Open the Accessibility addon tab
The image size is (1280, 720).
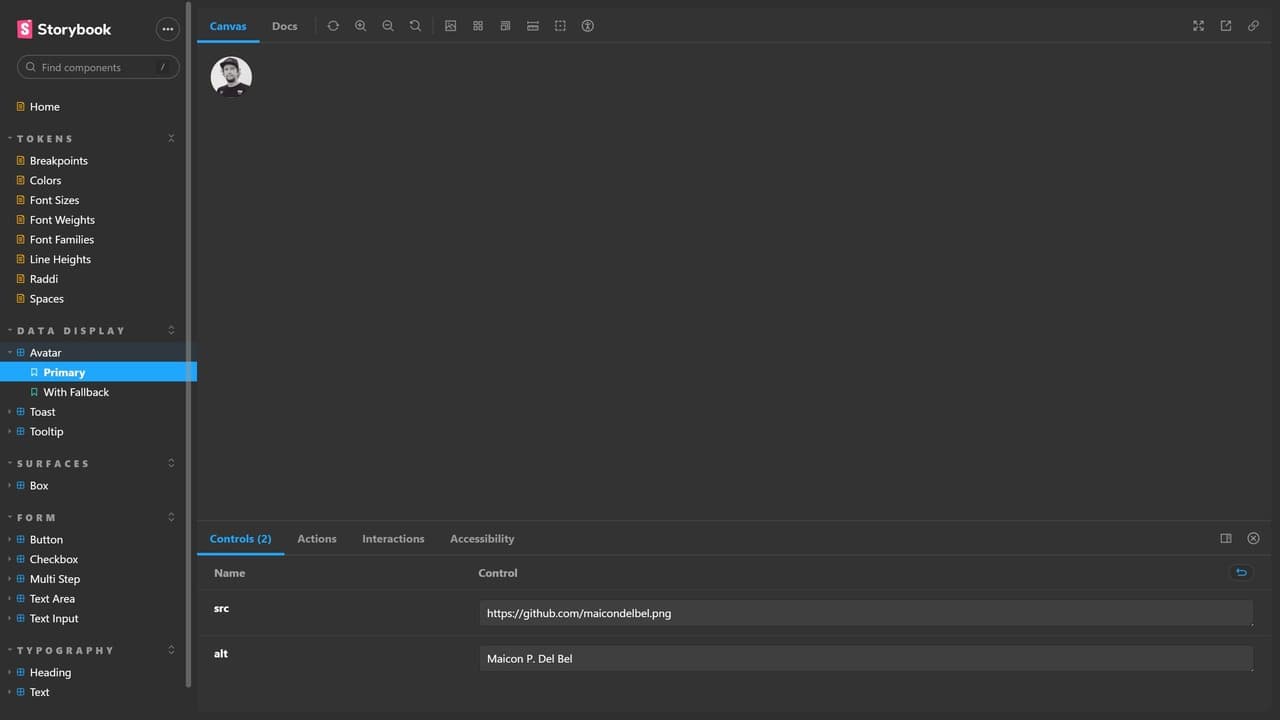click(482, 539)
